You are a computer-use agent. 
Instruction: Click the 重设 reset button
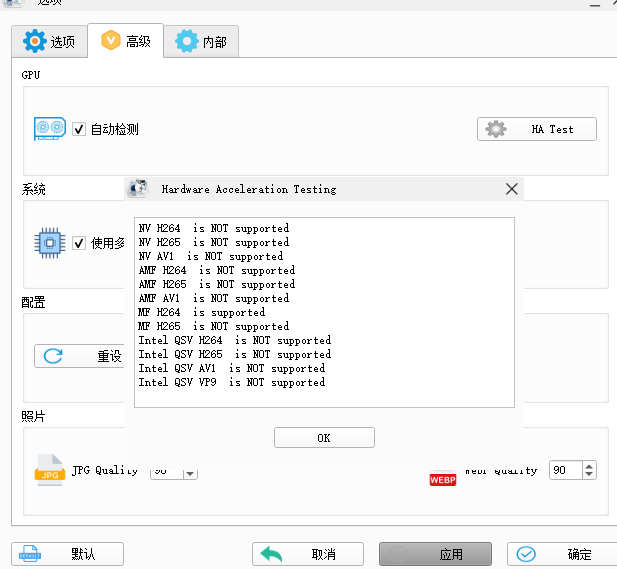pos(79,356)
